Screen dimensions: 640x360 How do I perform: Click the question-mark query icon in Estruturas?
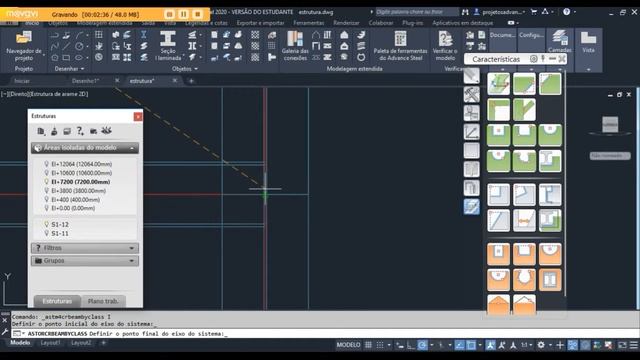pyautogui.click(x=80, y=131)
